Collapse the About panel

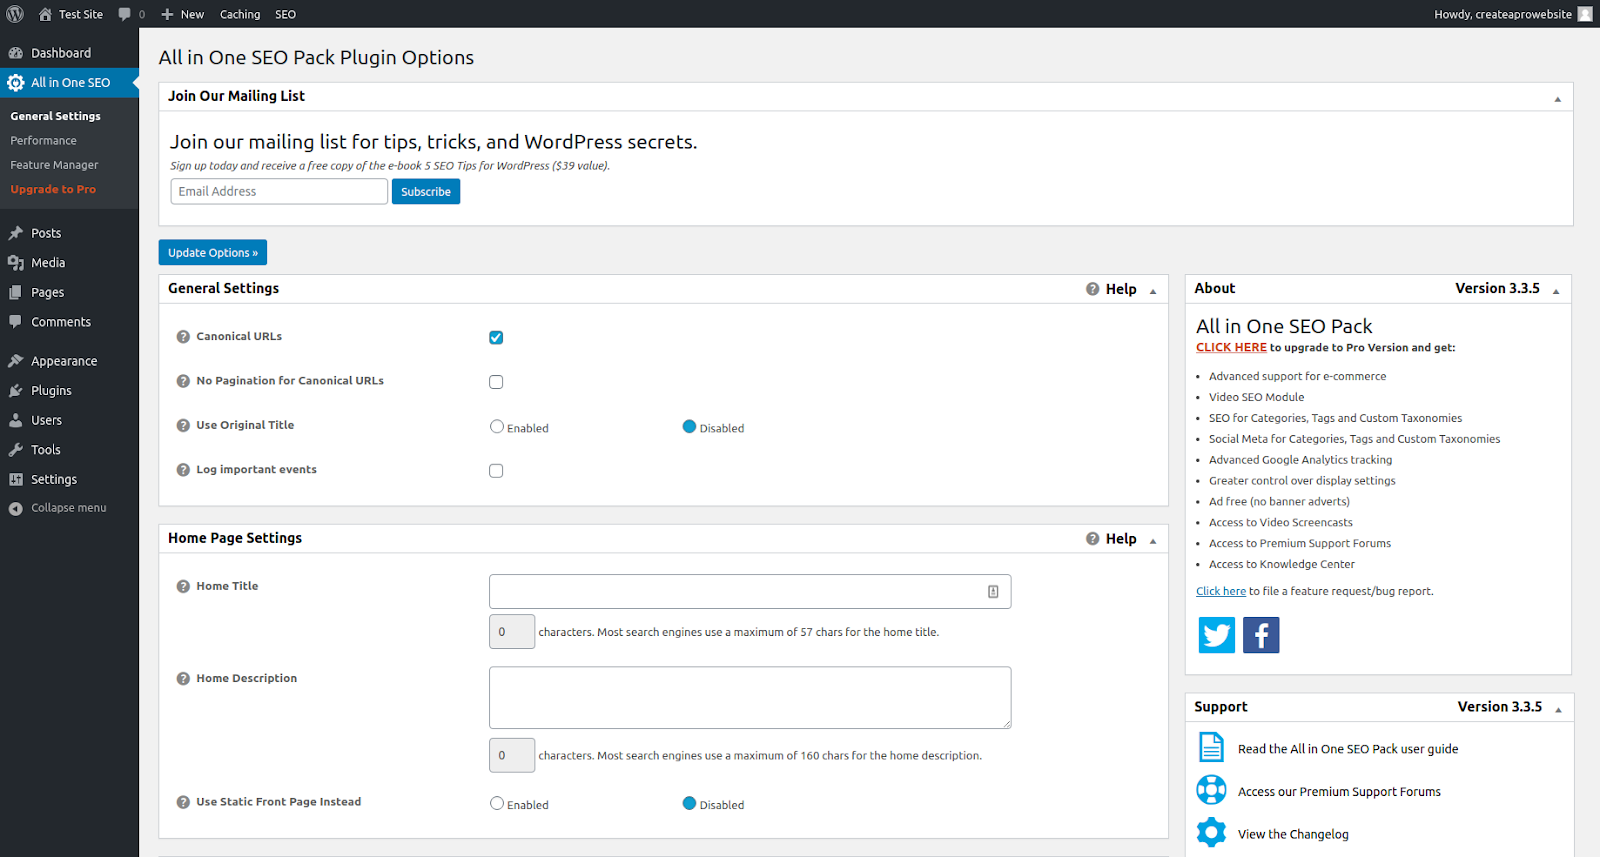tap(1556, 291)
